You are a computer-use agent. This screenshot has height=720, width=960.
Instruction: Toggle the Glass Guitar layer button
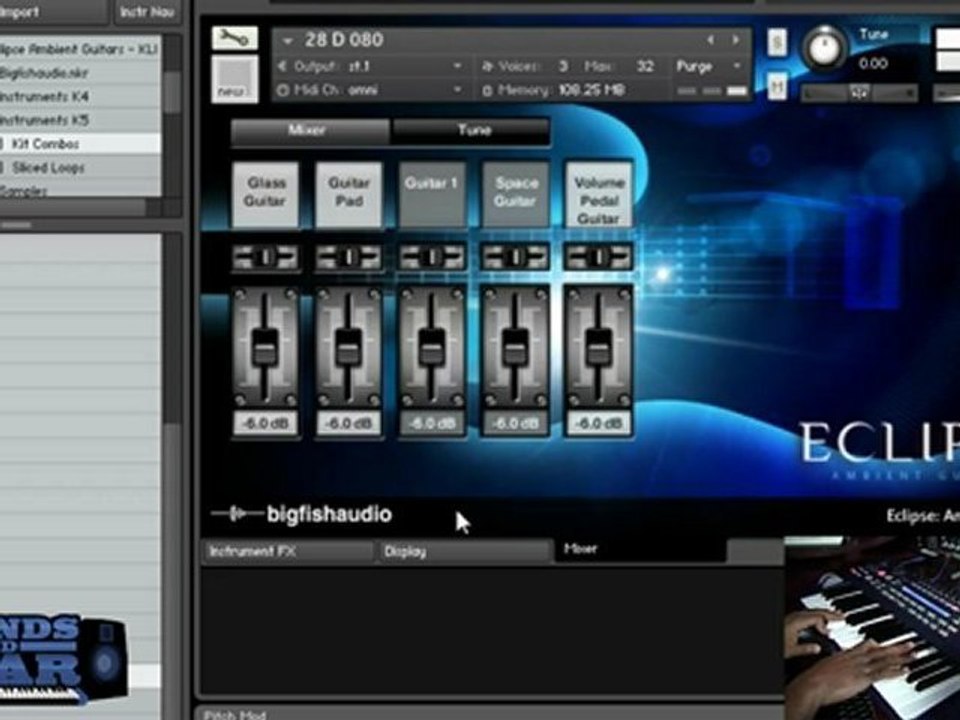266,193
